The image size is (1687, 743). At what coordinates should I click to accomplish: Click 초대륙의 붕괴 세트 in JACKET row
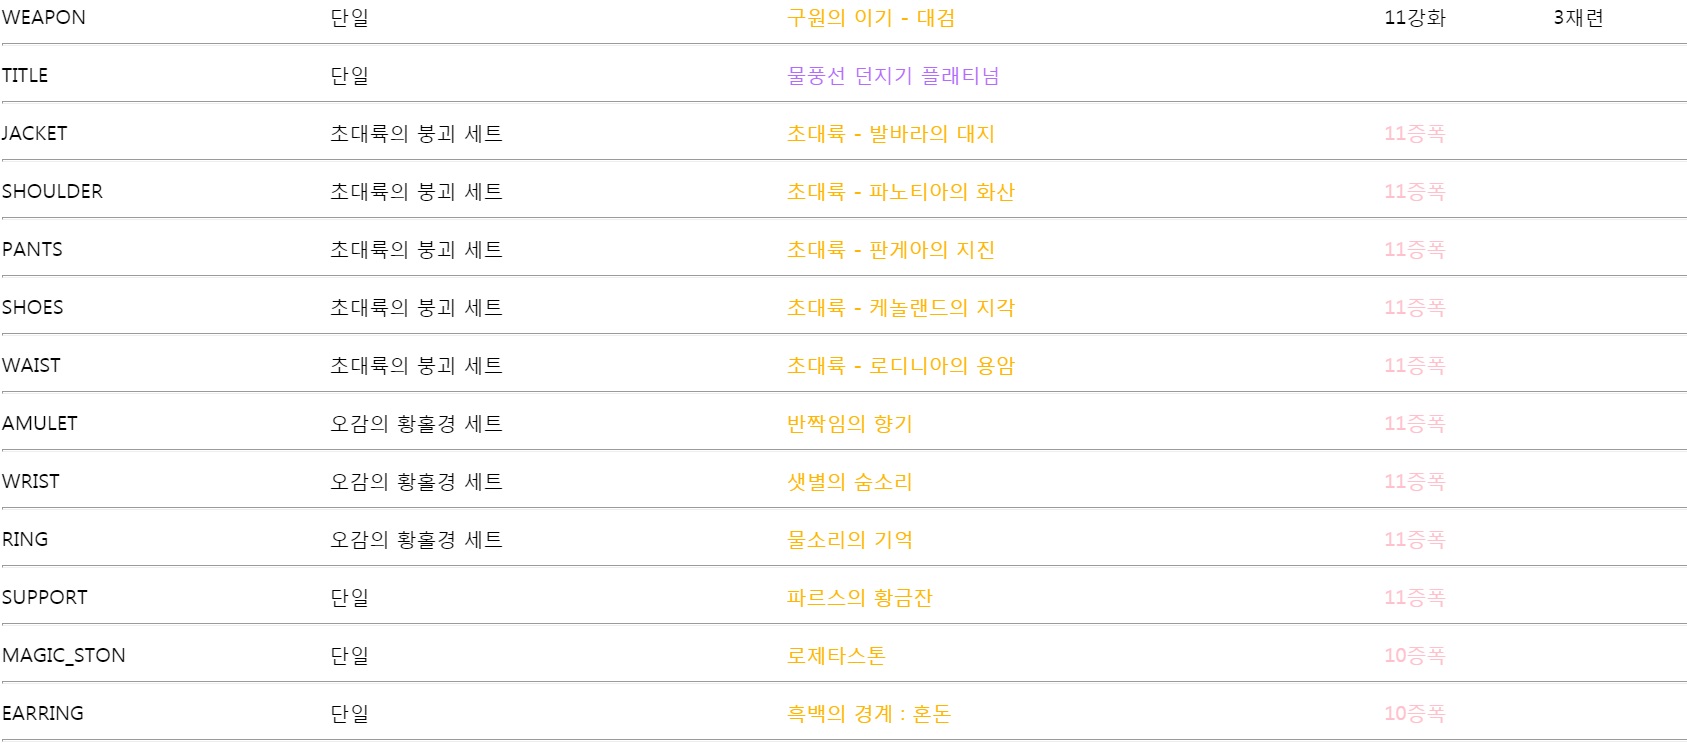[x=417, y=134]
